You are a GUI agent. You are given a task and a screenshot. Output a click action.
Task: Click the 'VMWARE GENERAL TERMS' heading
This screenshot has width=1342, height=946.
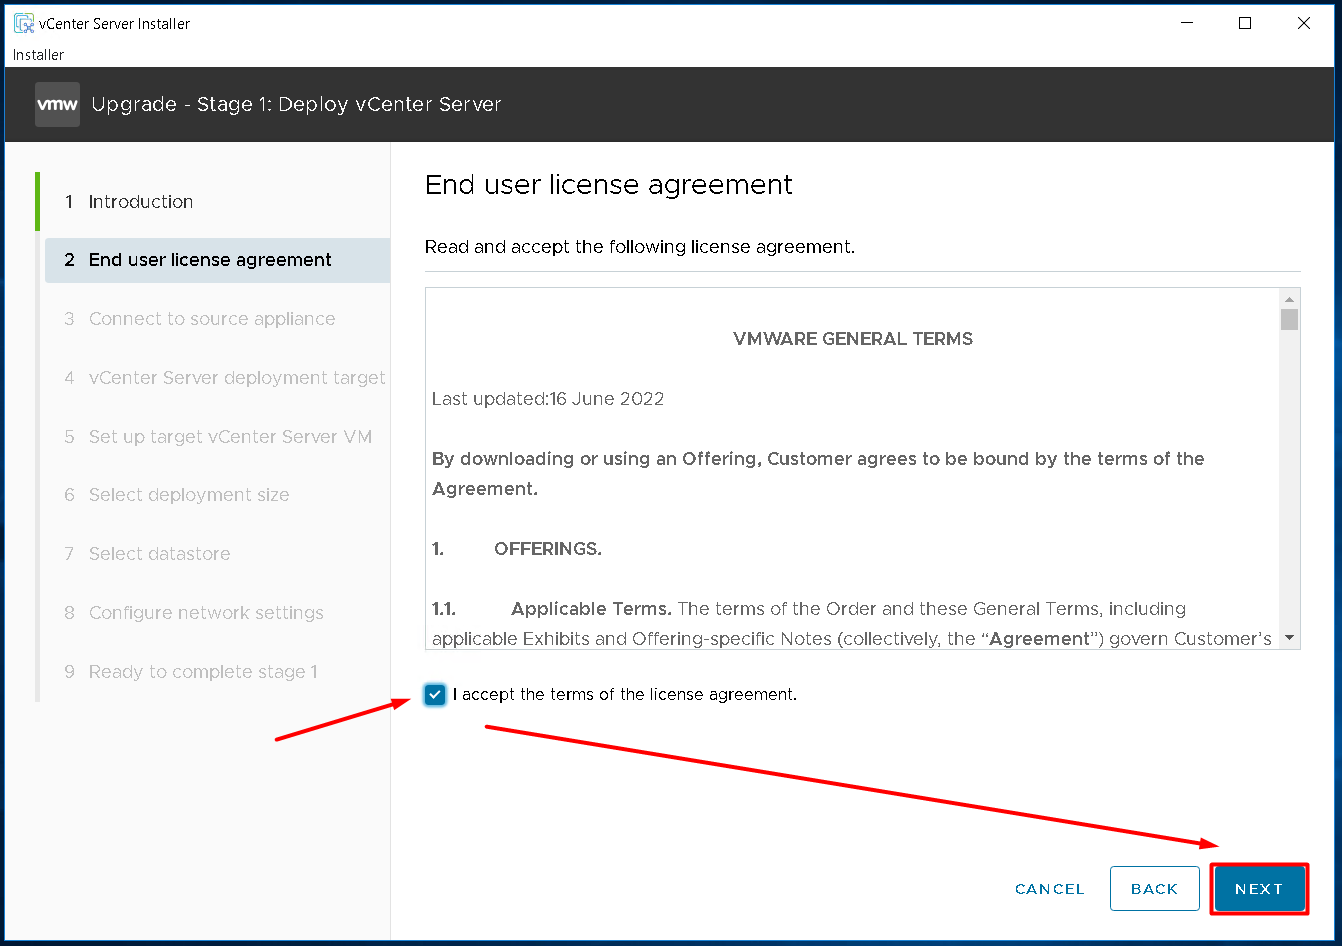coord(853,339)
